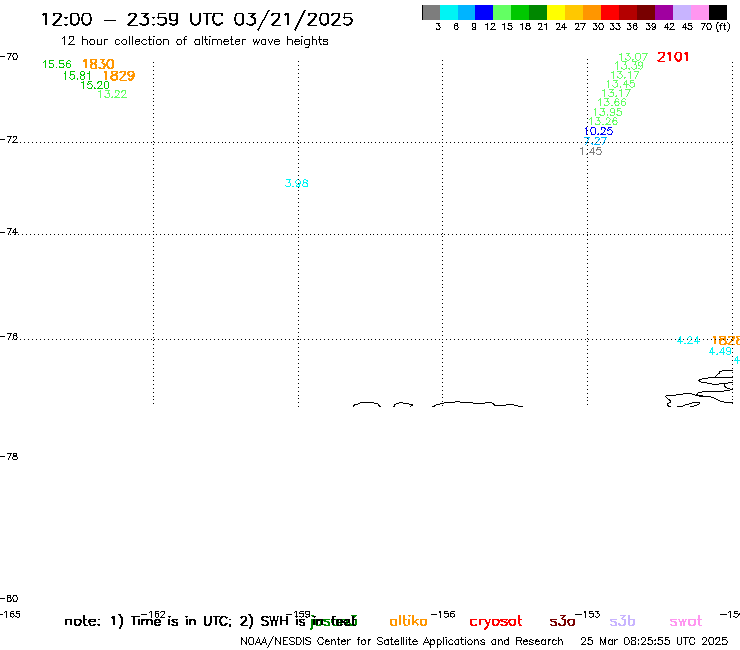740x650 pixels.
Task: Click the latitude label -70
Action: coord(9,57)
